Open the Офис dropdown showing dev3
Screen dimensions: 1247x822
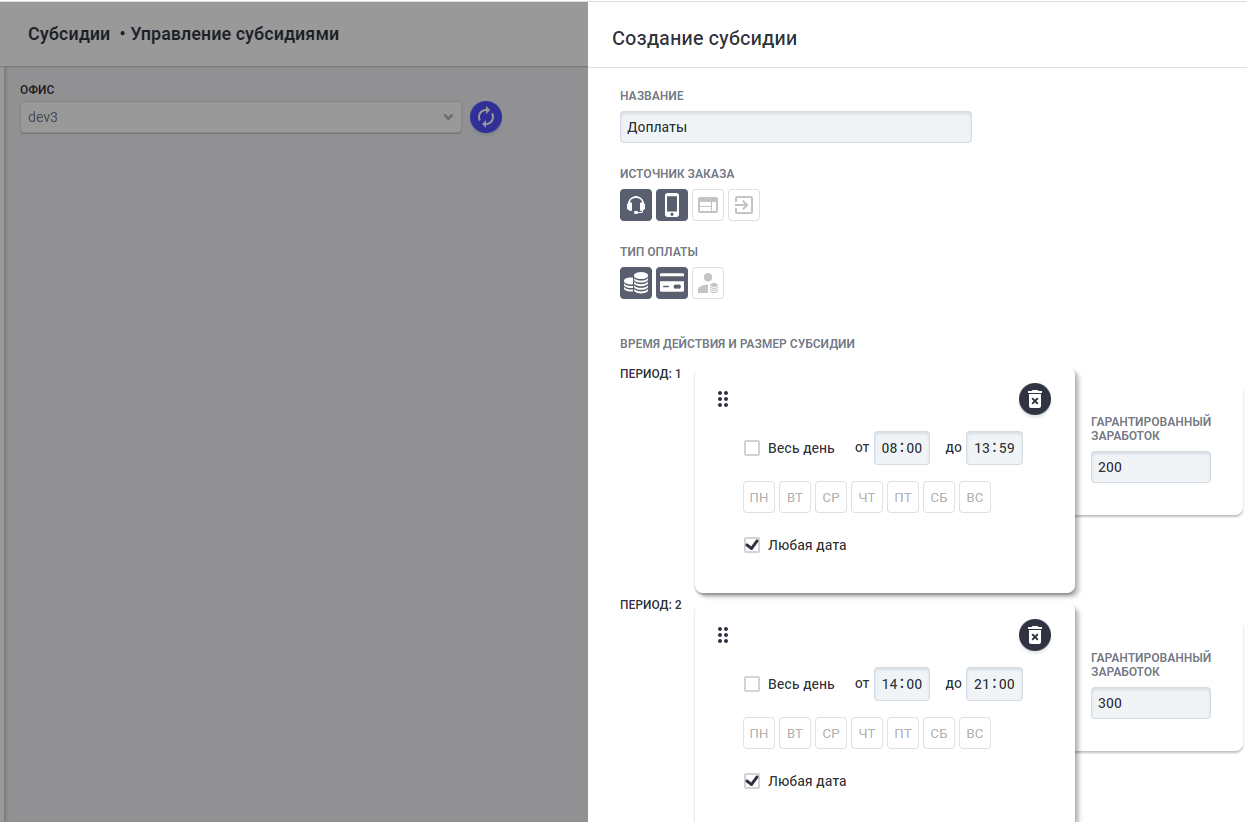tap(240, 117)
